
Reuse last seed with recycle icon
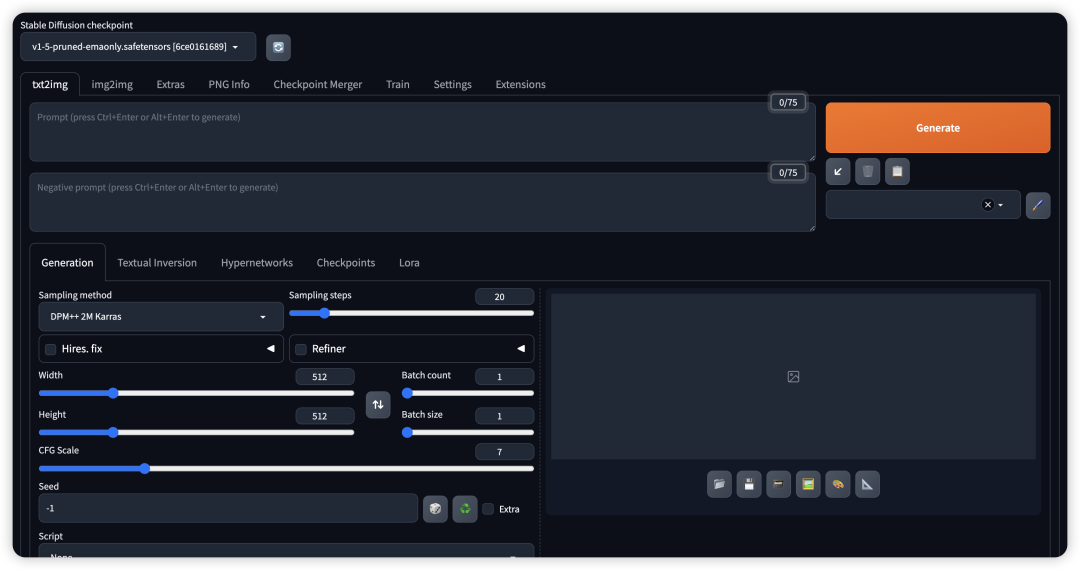pyautogui.click(x=465, y=509)
